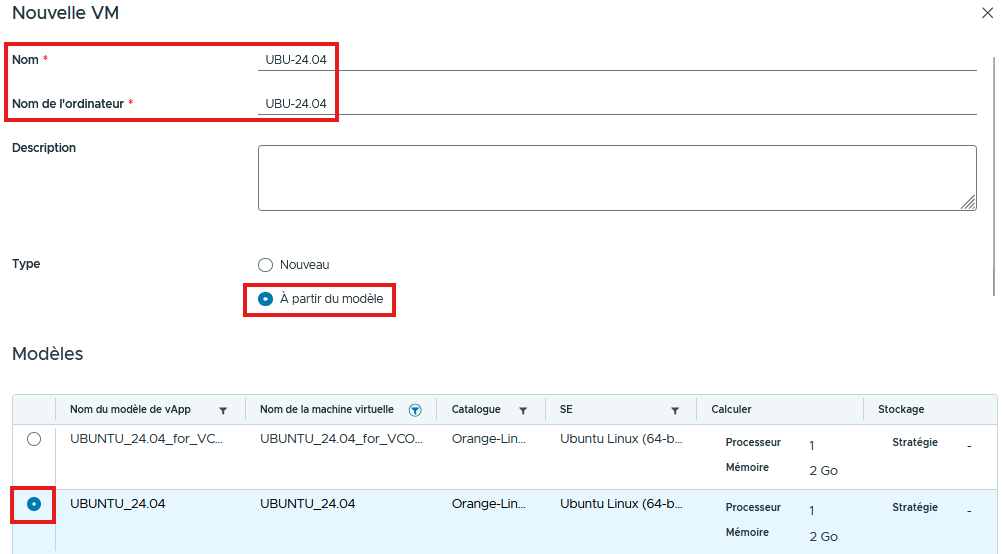Image resolution: width=1003 pixels, height=554 pixels.
Task: Click the Catalogue column filter icon
Action: pyautogui.click(x=523, y=410)
